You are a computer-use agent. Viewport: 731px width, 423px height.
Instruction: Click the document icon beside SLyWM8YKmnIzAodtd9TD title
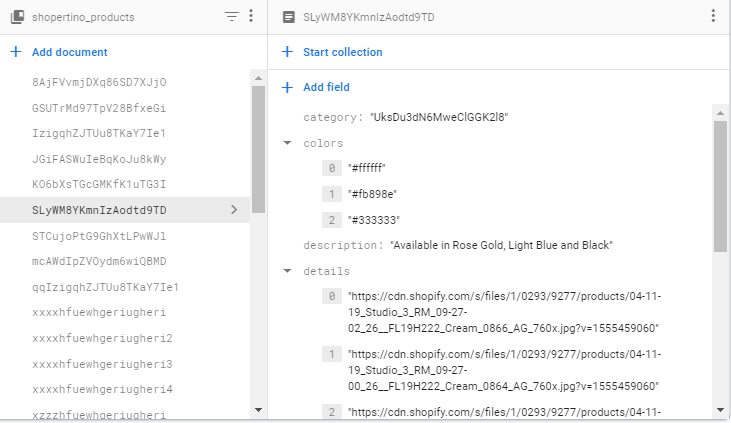coord(289,17)
